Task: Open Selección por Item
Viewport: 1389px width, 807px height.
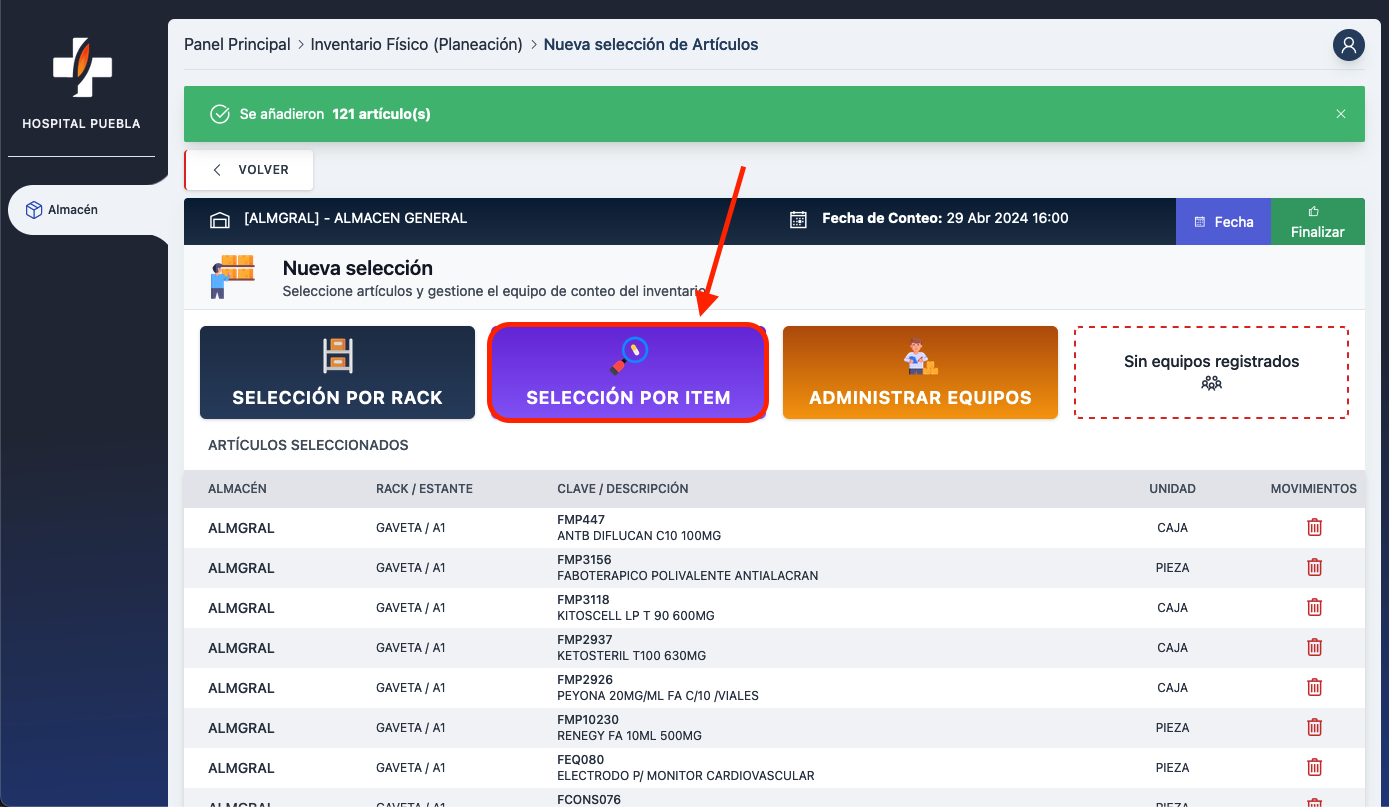Action: pyautogui.click(x=628, y=372)
